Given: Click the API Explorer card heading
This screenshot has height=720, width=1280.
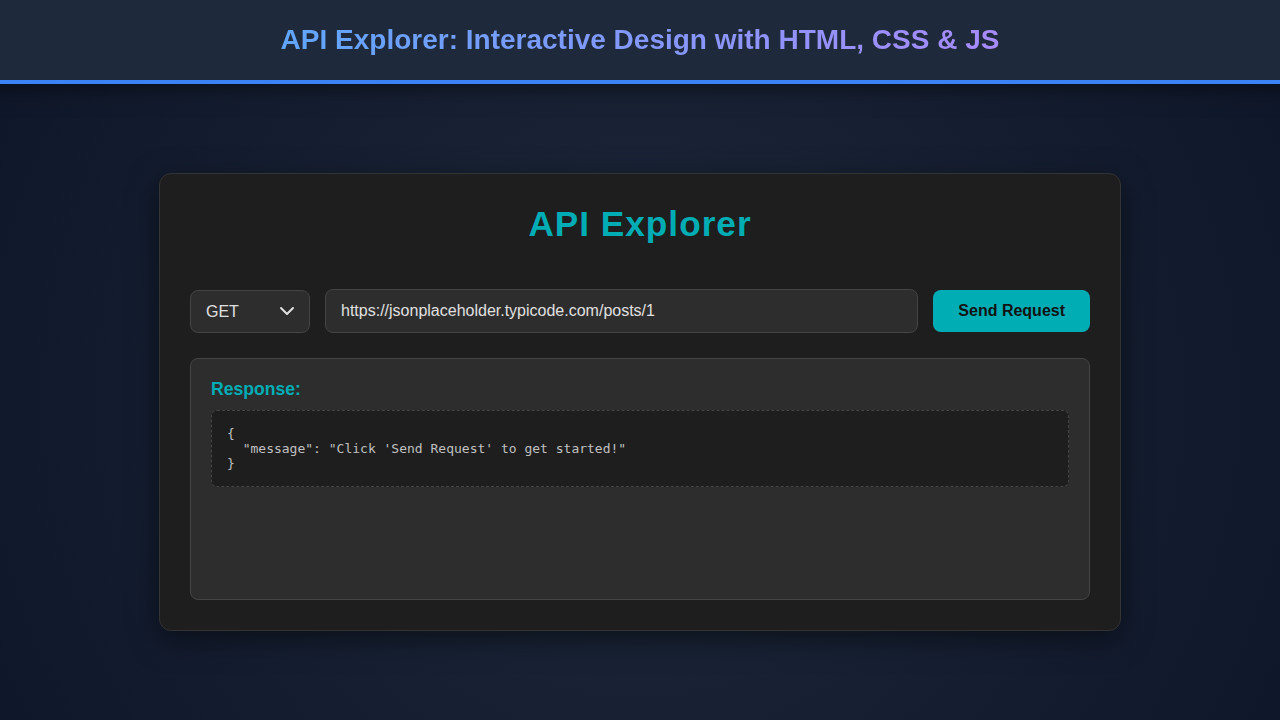Looking at the screenshot, I should click(x=639, y=225).
